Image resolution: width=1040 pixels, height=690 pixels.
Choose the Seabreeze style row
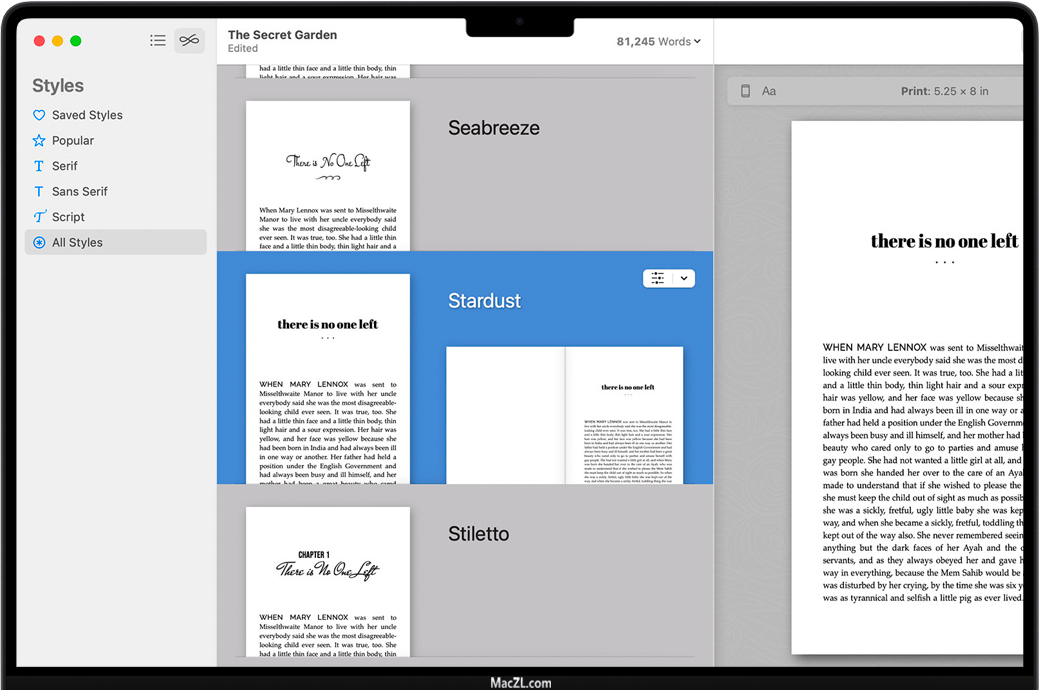coord(493,128)
